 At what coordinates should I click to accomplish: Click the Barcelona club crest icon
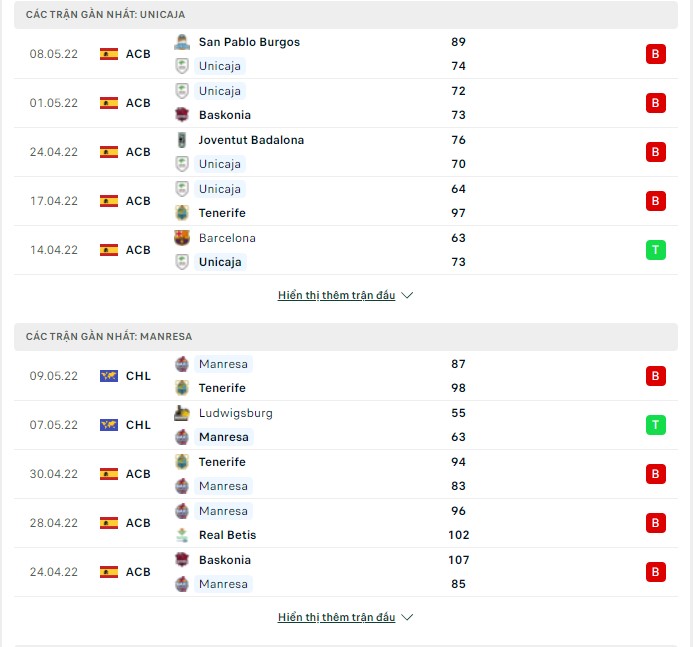tap(182, 238)
